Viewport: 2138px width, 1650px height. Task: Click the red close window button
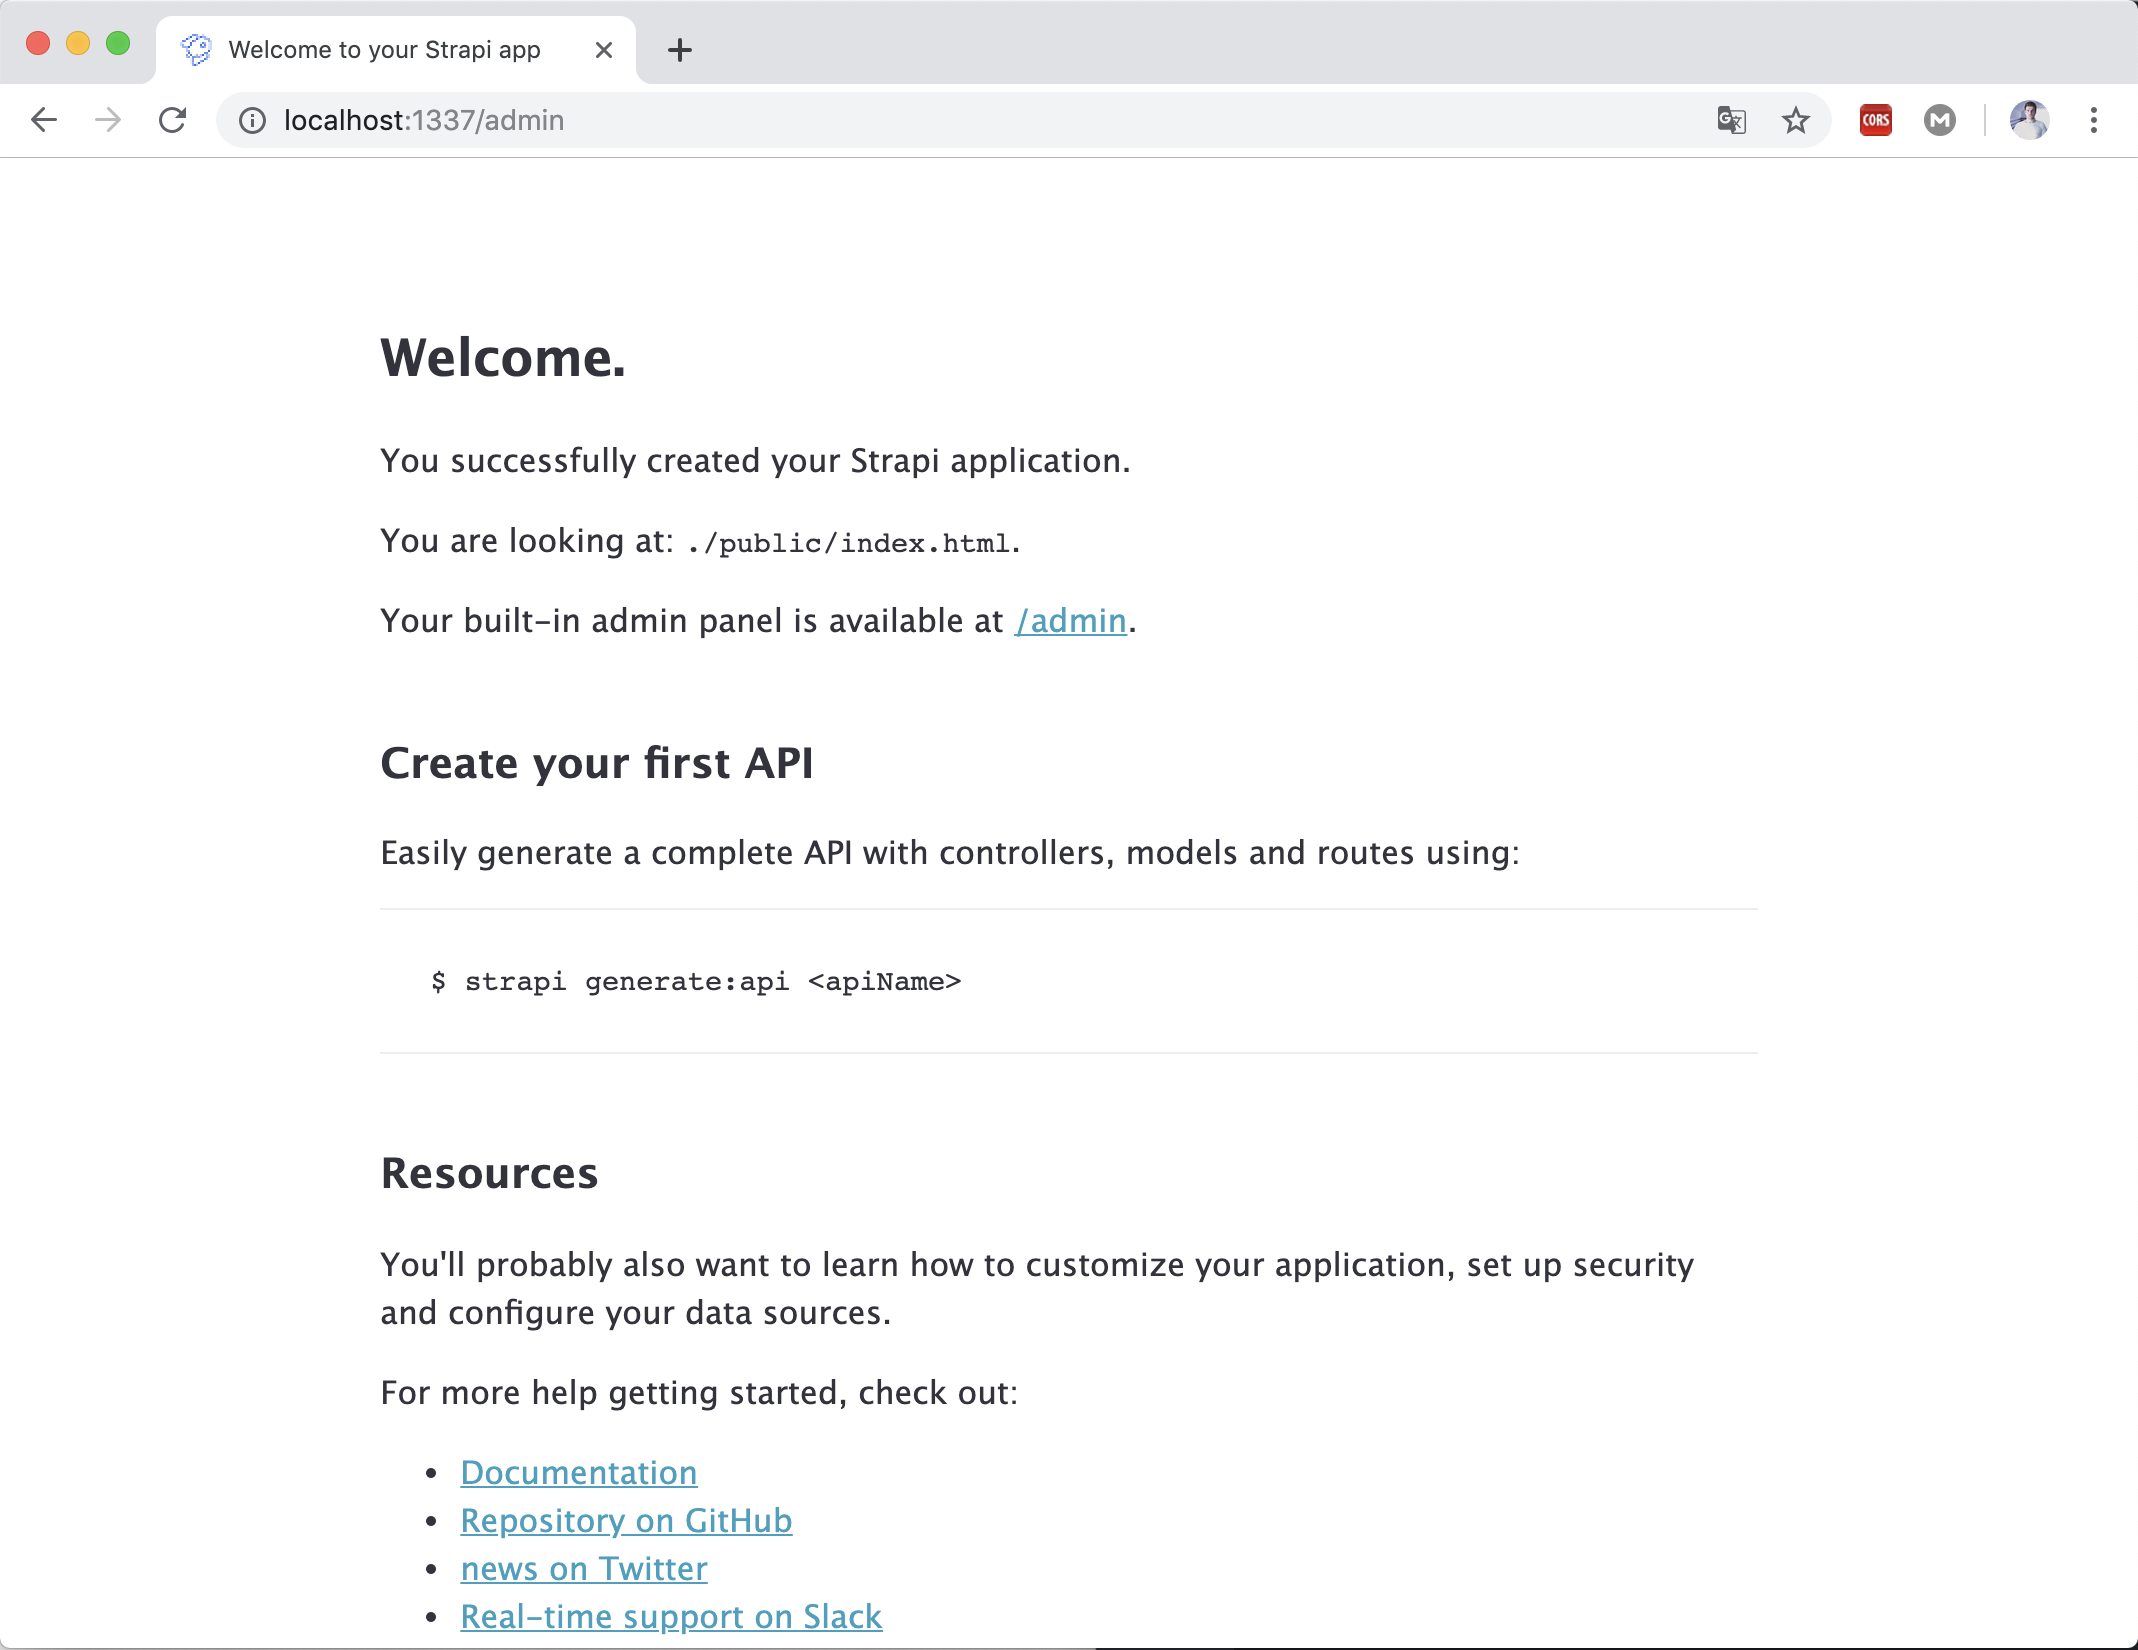click(x=38, y=43)
